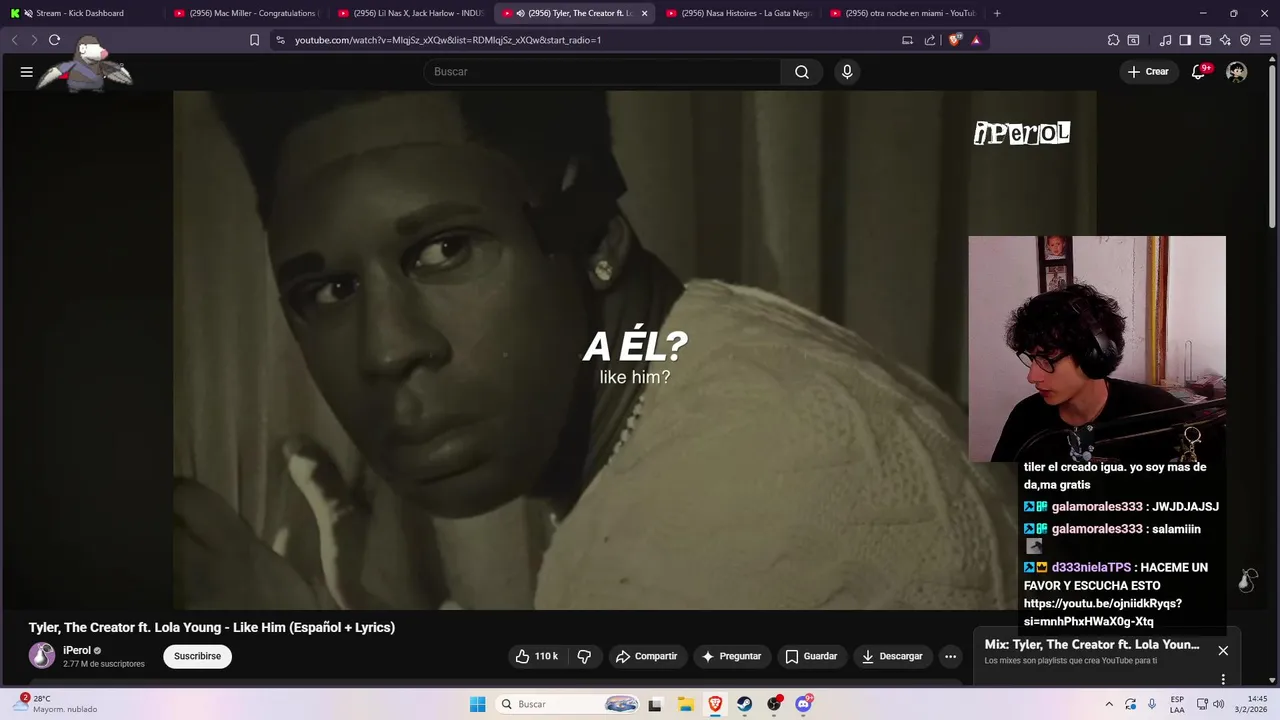Click the video player to pause

coord(634,350)
